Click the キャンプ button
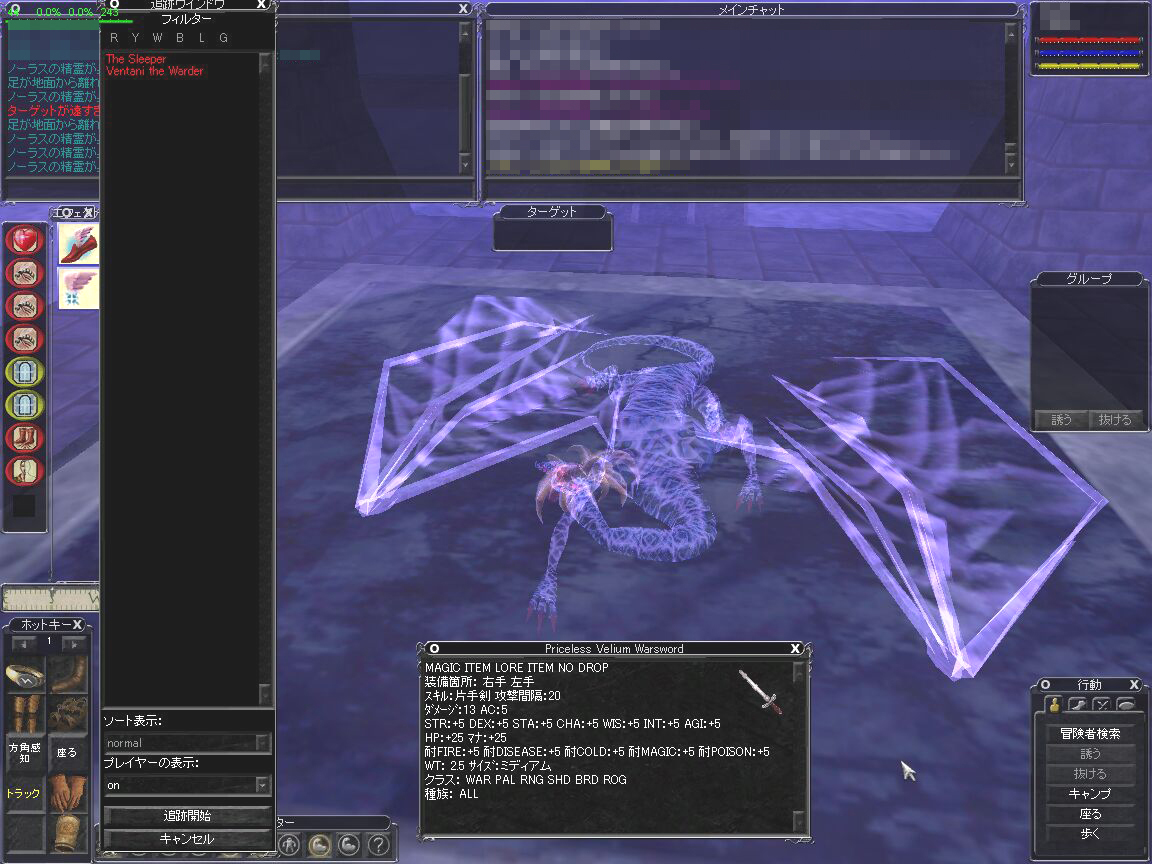 [1090, 793]
